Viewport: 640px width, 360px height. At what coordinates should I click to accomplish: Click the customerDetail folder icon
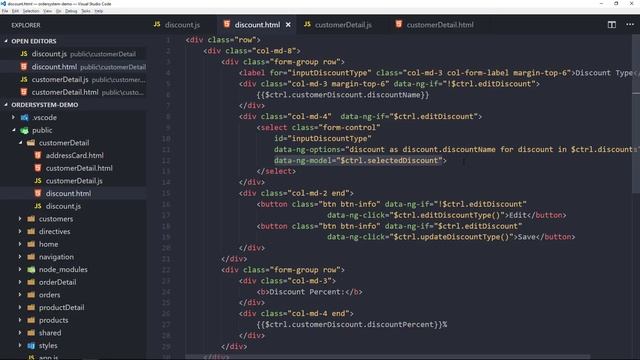(31, 143)
